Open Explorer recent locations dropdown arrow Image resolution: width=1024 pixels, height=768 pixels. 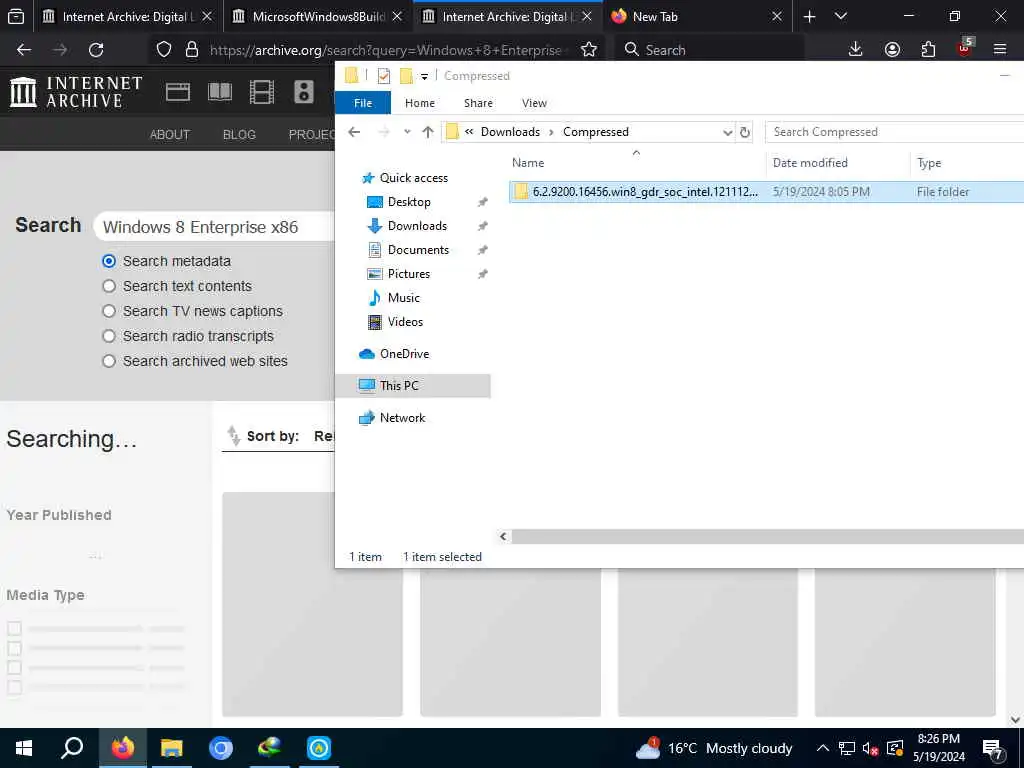coord(407,132)
